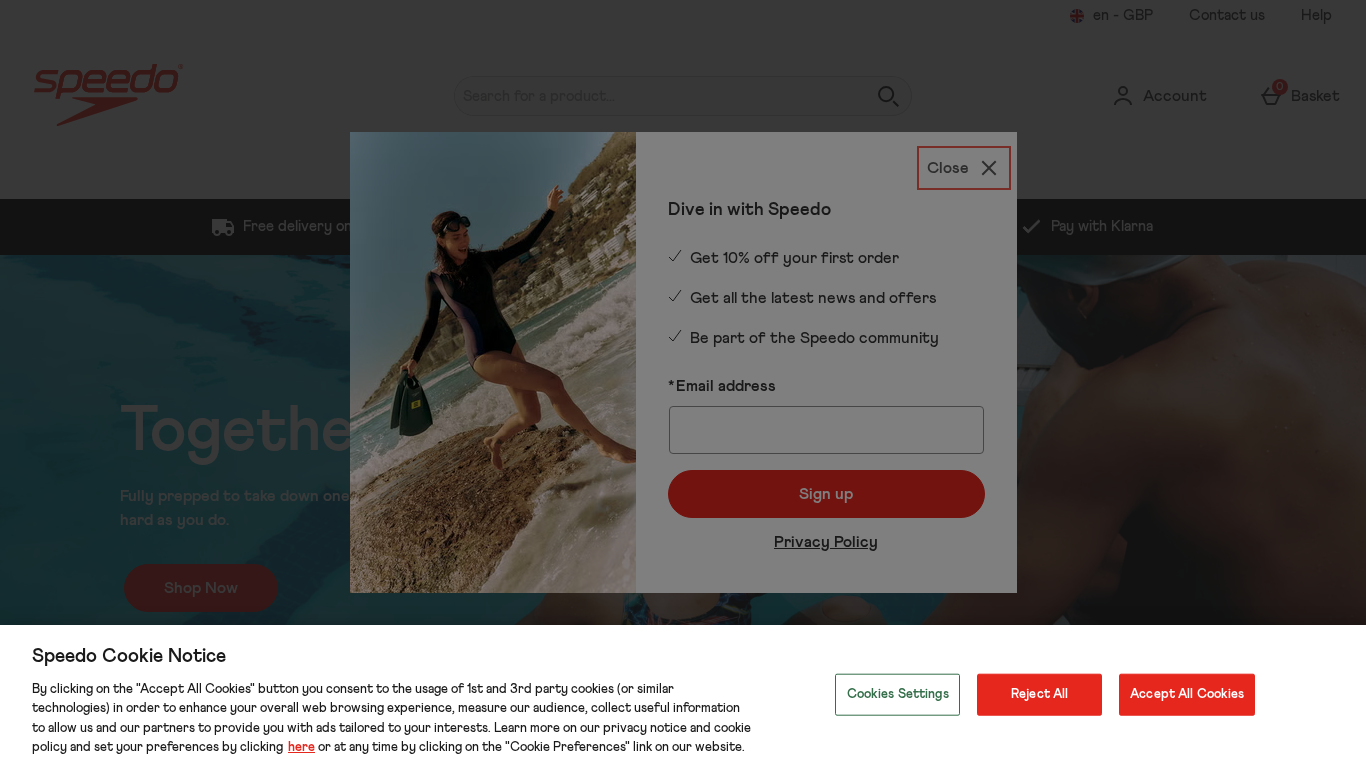This screenshot has width=1366, height=768.
Task: Click the delivery truck icon
Action: pyautogui.click(x=223, y=227)
